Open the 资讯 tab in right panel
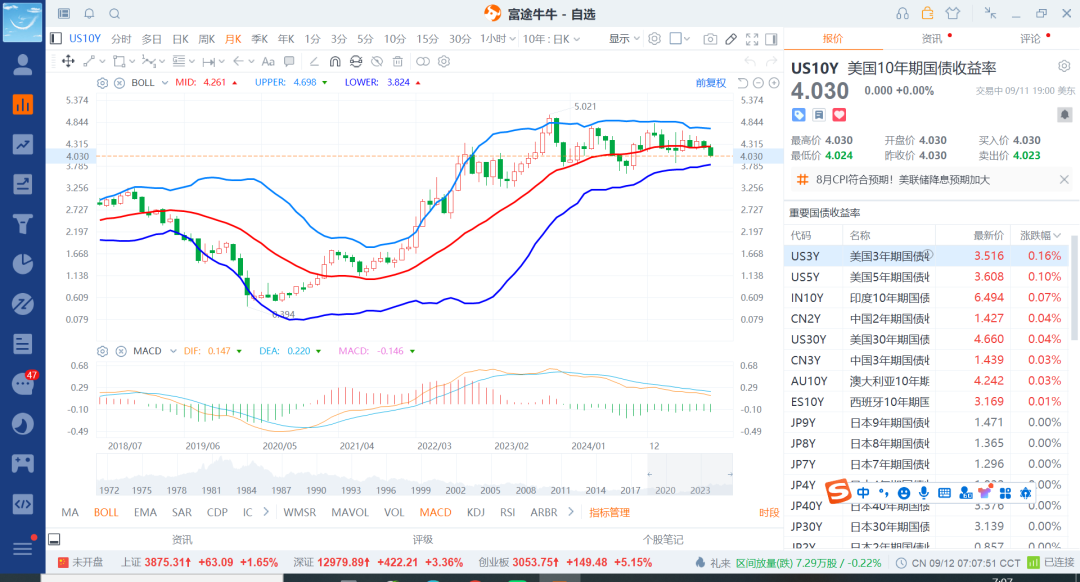Viewport: 1080px width, 582px height. pyautogui.click(x=932, y=39)
